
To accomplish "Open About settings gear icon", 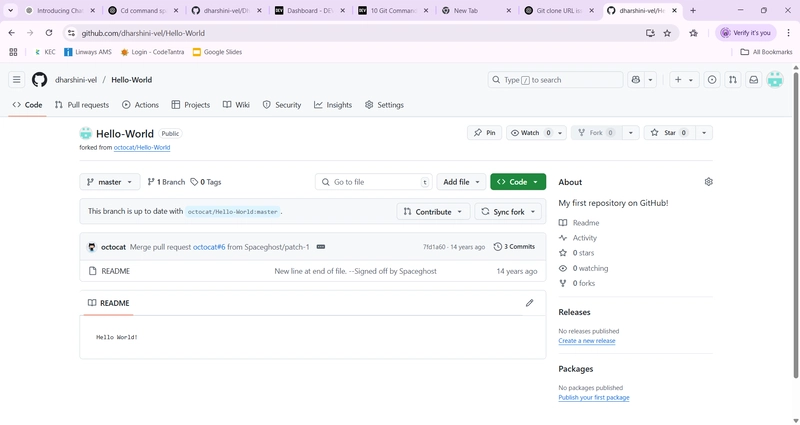I will pyautogui.click(x=708, y=182).
